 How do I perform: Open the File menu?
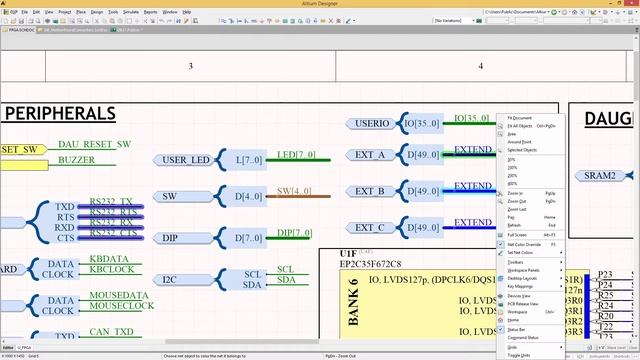click(x=25, y=12)
